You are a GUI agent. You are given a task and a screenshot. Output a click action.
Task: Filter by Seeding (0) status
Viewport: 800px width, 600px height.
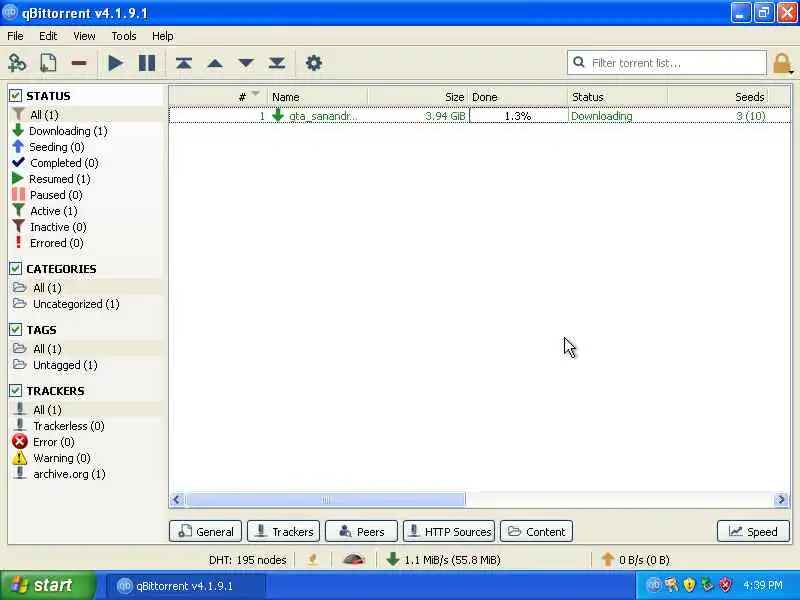[48, 147]
